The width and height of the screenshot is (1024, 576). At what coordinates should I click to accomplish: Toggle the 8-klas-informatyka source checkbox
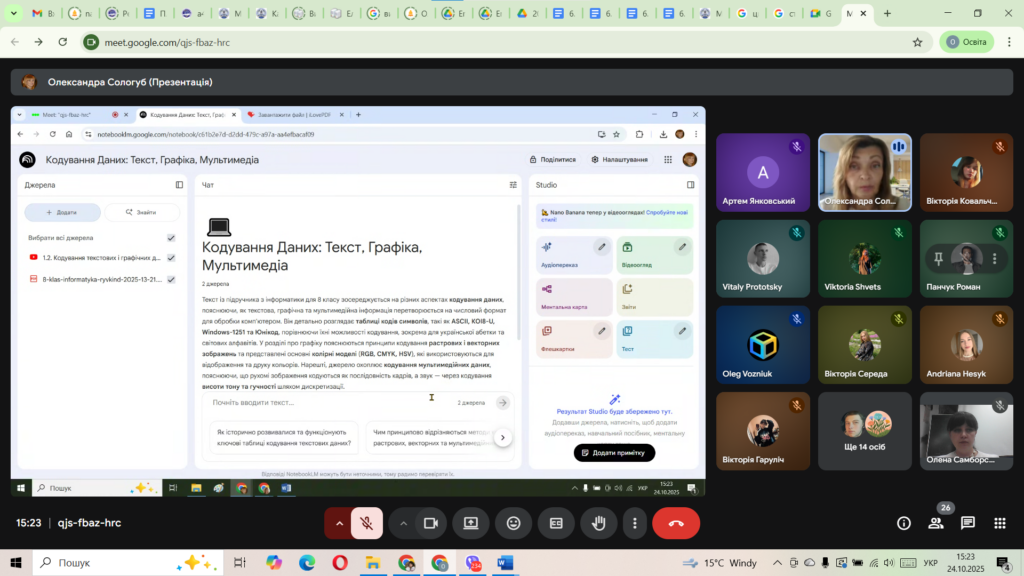pyautogui.click(x=171, y=280)
